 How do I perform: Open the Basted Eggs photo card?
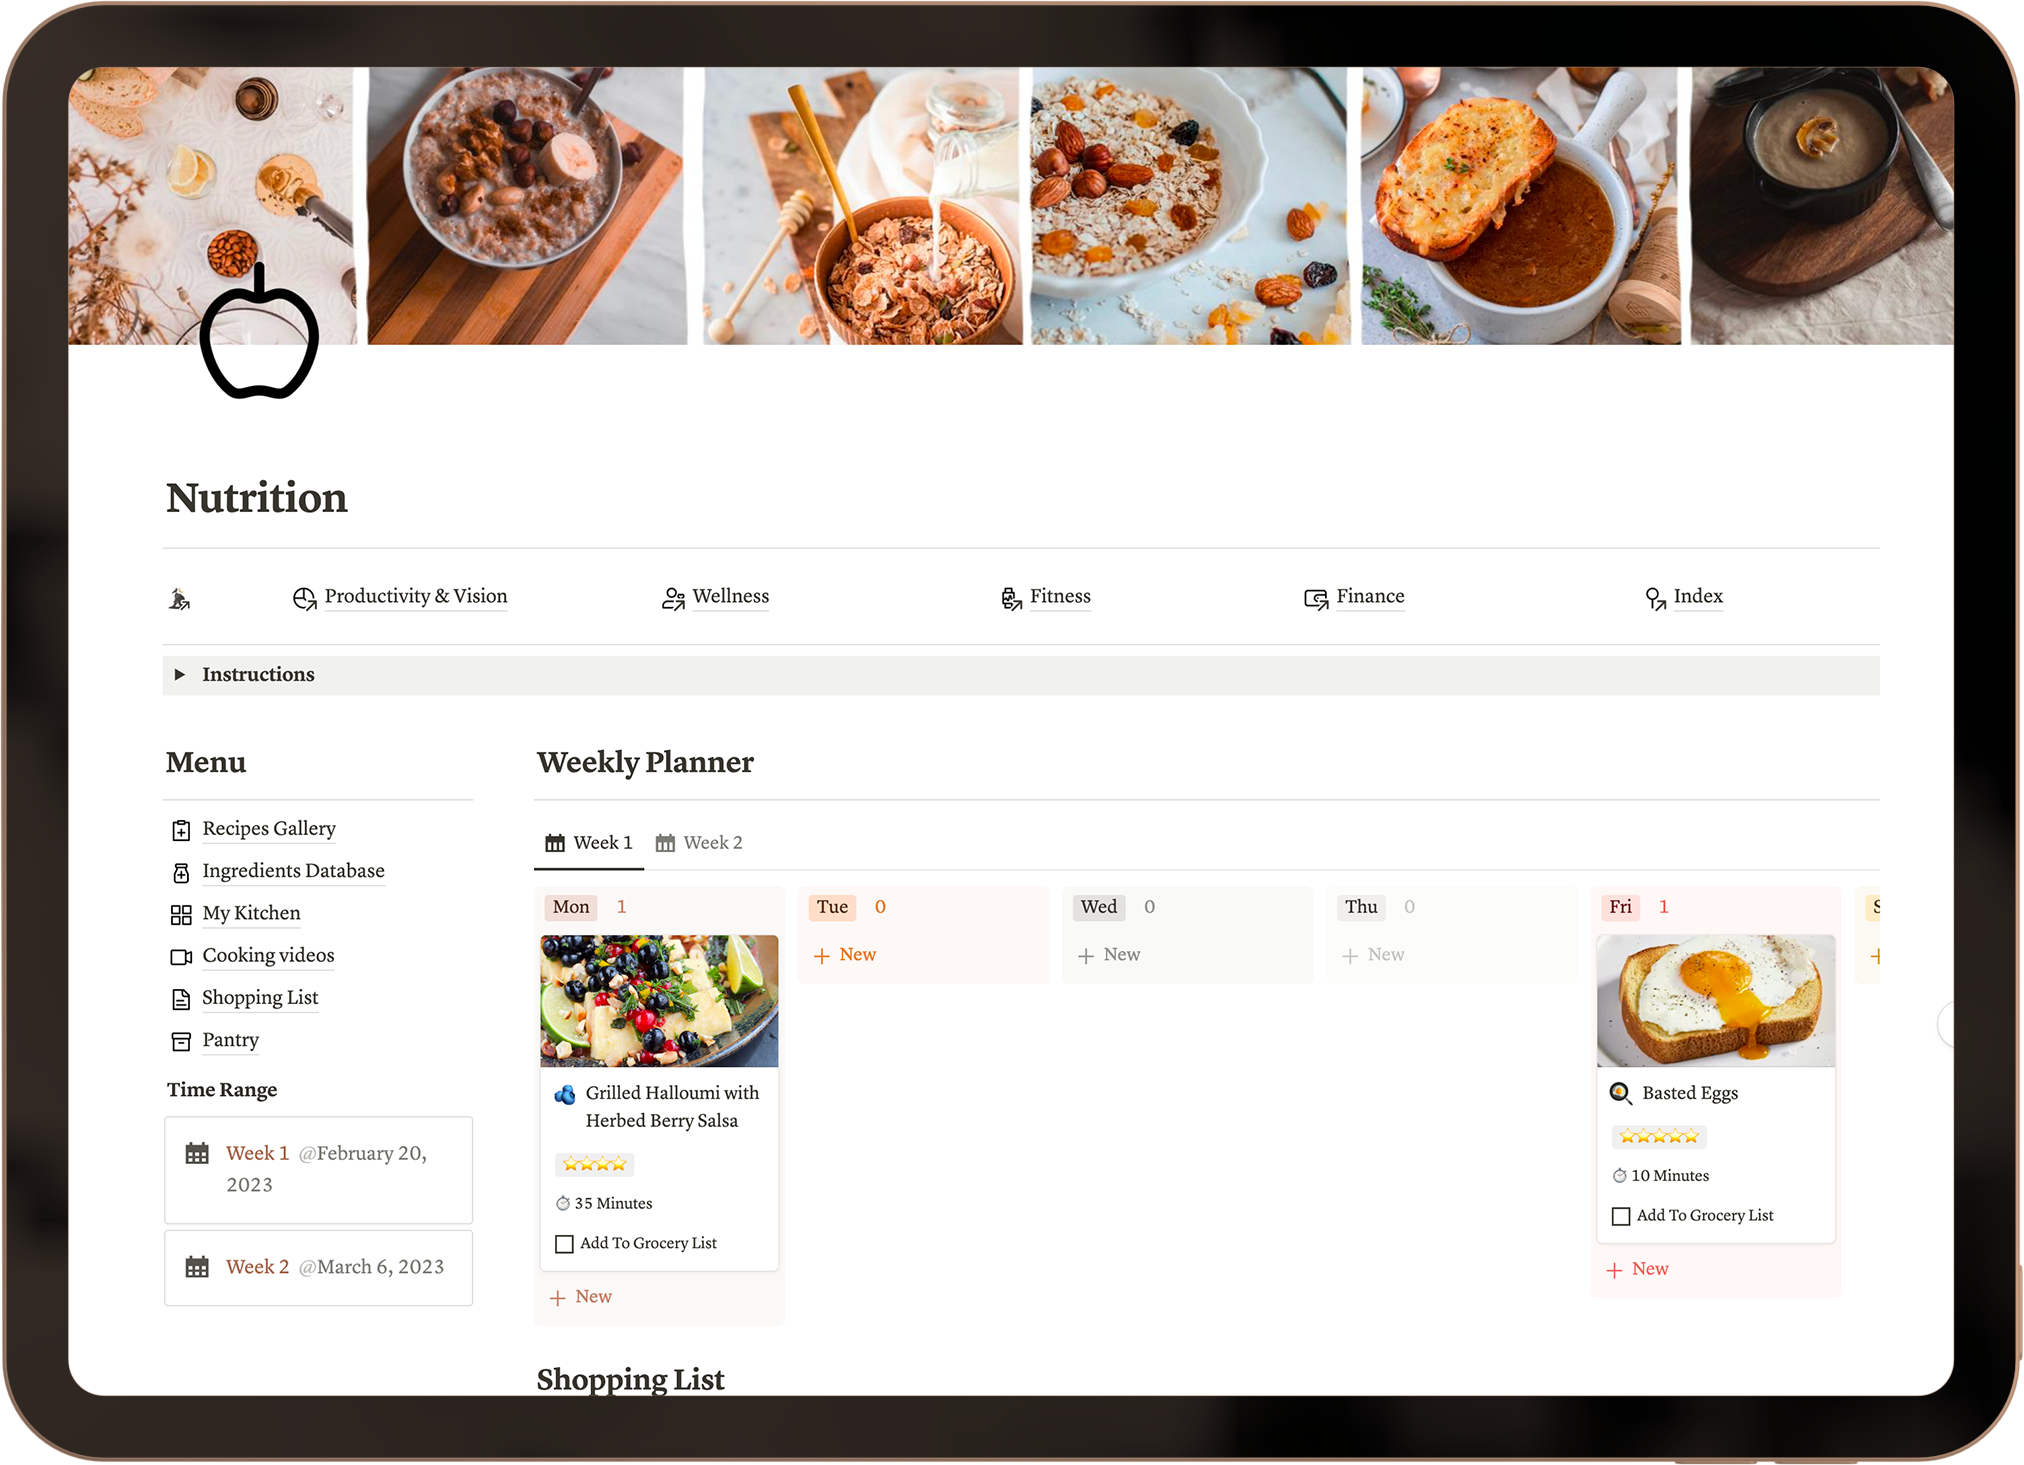[1716, 1000]
